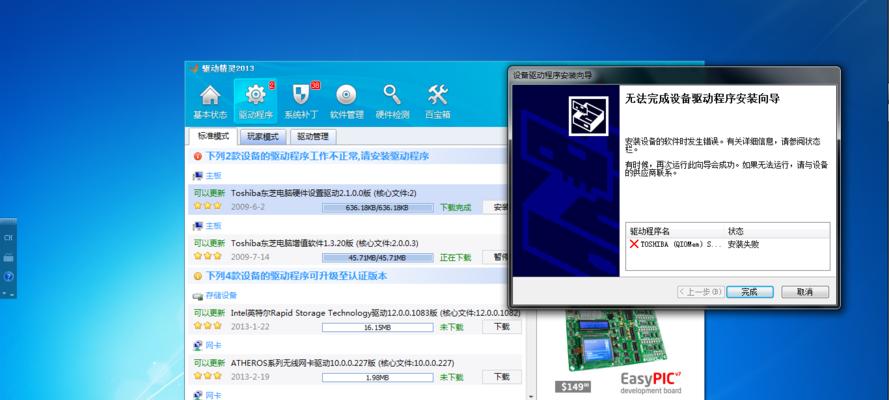Image resolution: width=889 pixels, height=400 pixels.
Task: Click the wizard device-install graphic icon
Action: (x=589, y=116)
